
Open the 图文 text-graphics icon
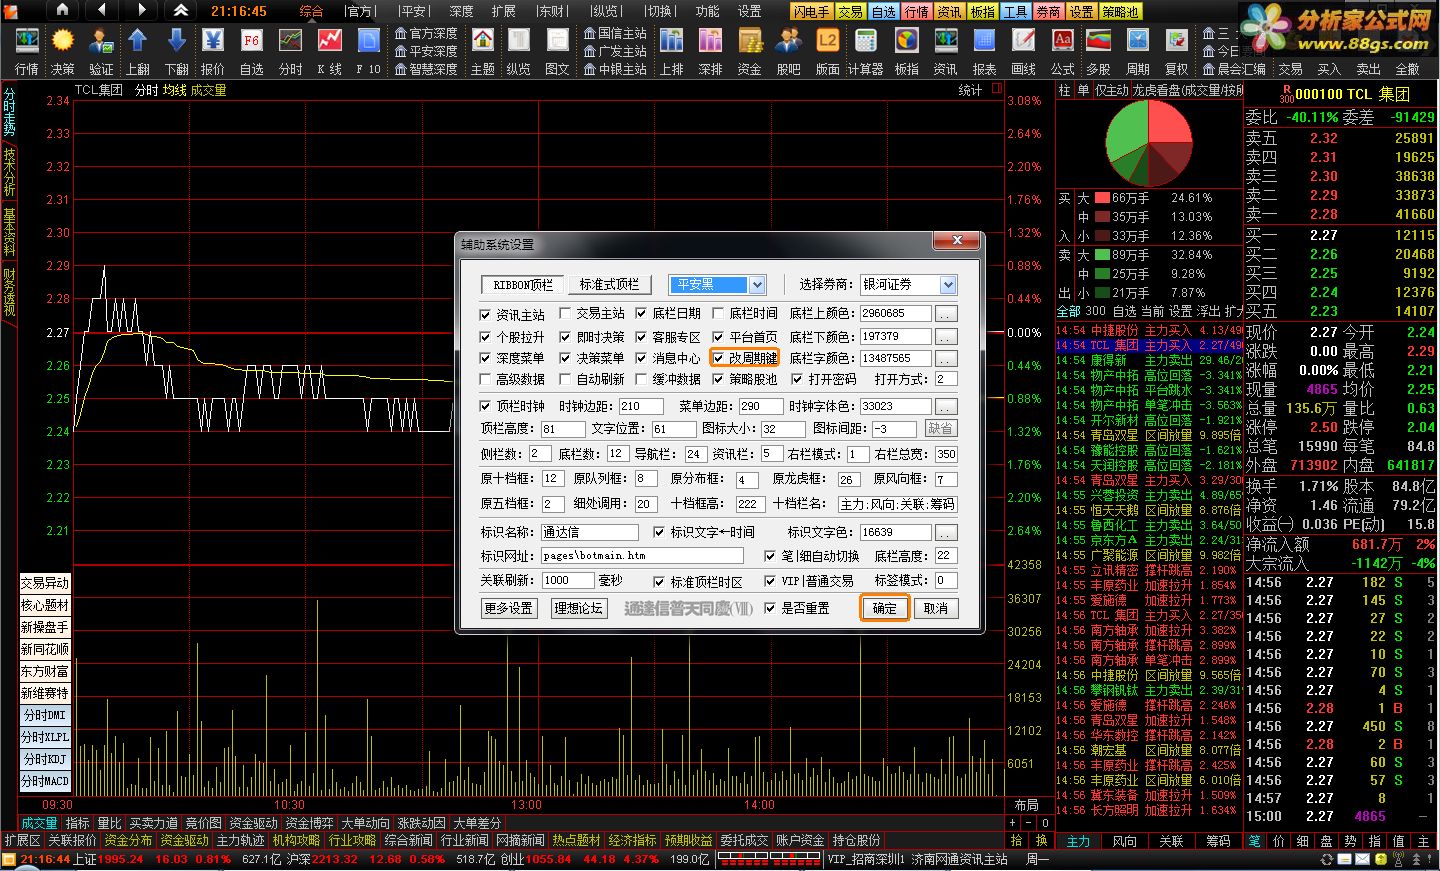557,51
